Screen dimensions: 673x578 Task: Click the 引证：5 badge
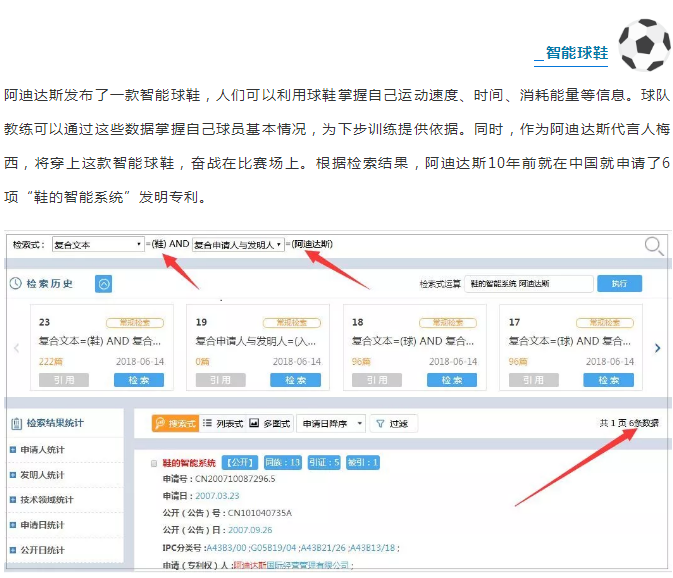[x=324, y=463]
